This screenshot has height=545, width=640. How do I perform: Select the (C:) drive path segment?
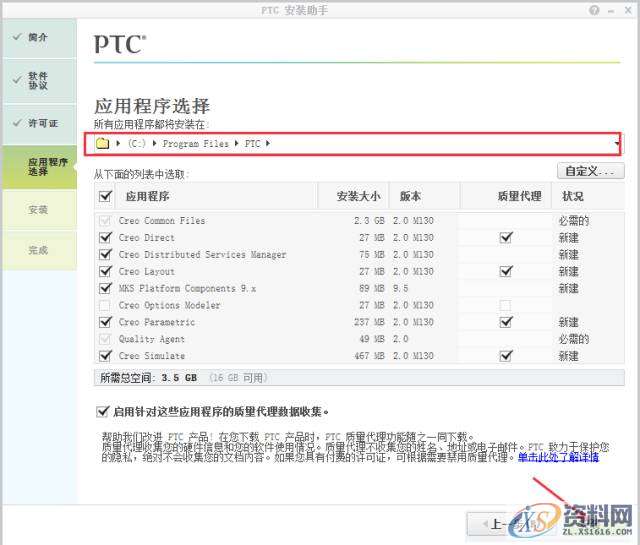[137, 144]
